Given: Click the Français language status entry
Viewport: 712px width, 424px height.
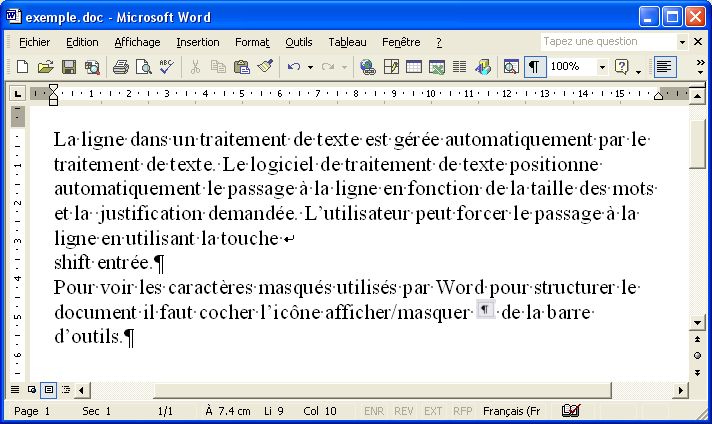Looking at the screenshot, I should tap(511, 411).
